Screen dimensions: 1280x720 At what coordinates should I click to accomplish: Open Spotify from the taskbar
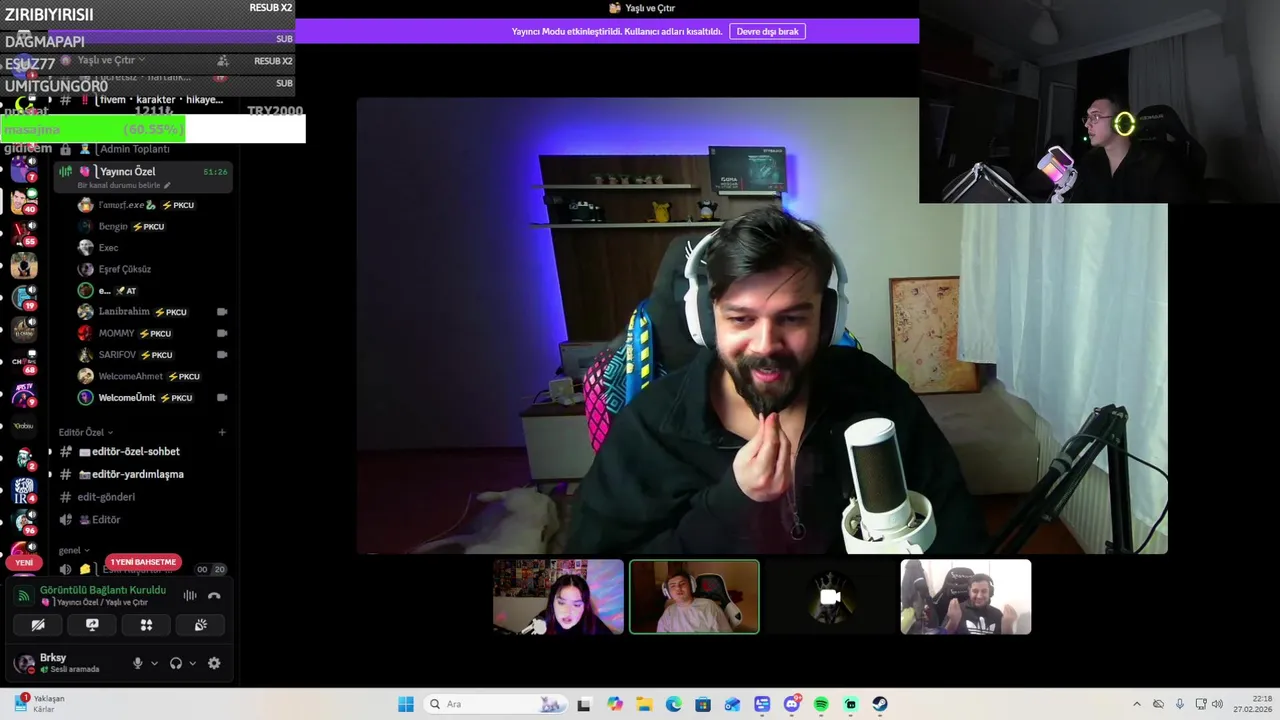(821, 704)
